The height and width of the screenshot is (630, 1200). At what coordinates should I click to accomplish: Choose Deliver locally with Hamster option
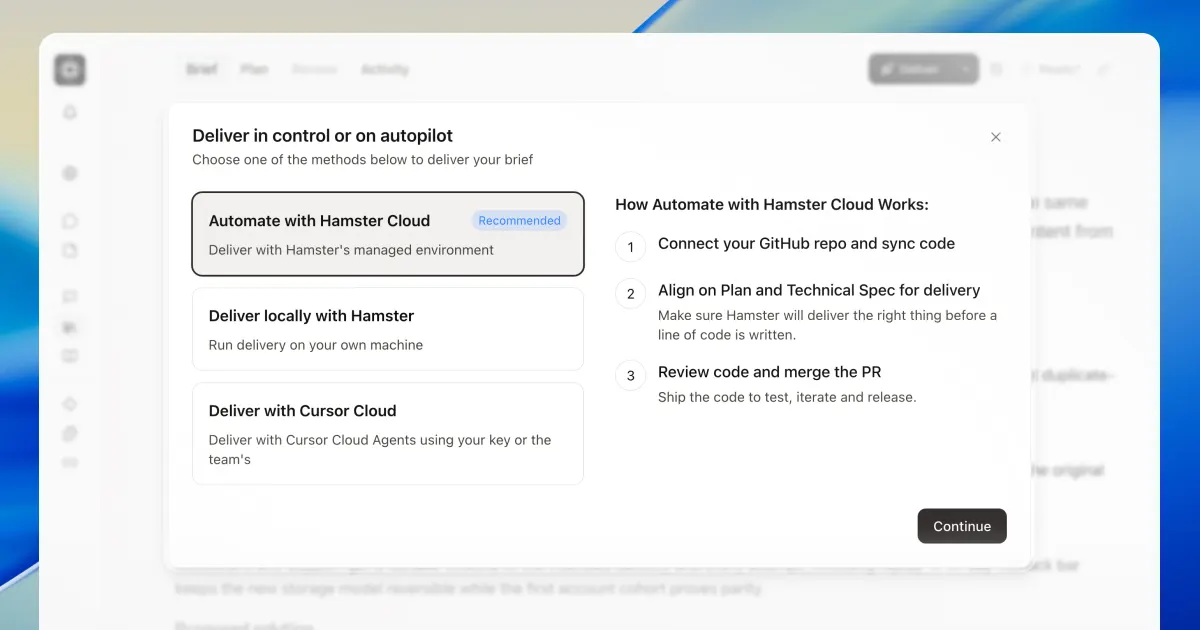coord(388,329)
